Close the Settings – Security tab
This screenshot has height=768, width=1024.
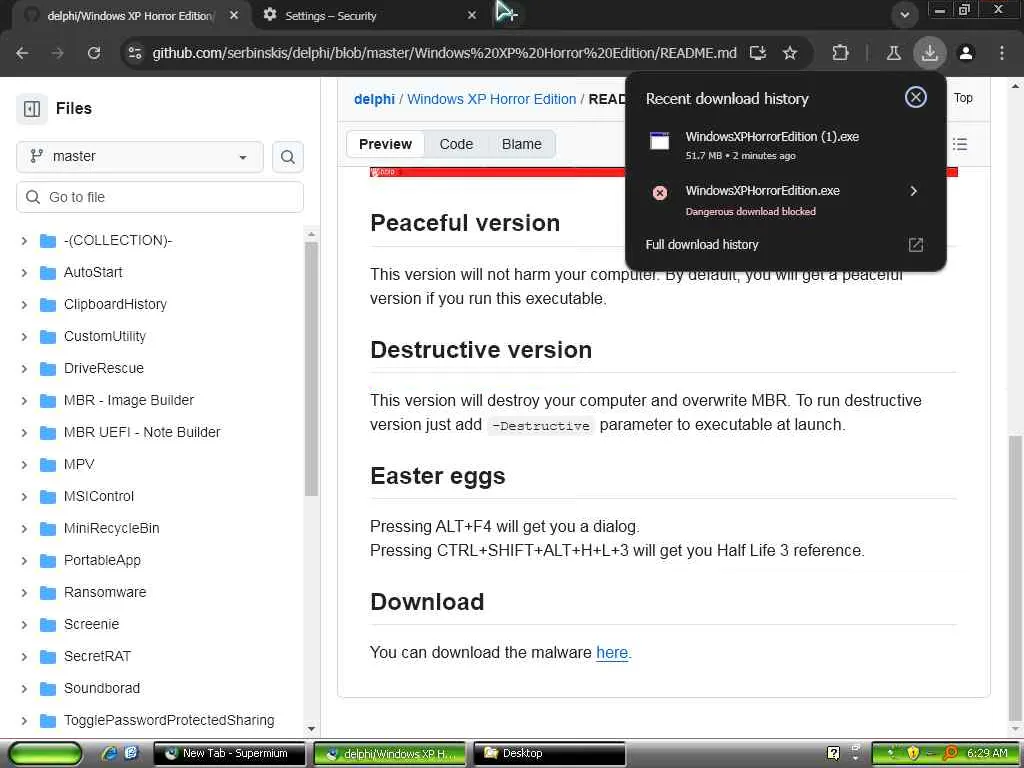point(472,15)
